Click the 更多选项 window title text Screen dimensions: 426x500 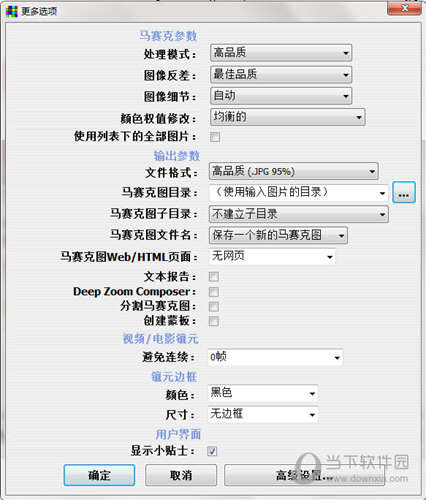tap(39, 12)
